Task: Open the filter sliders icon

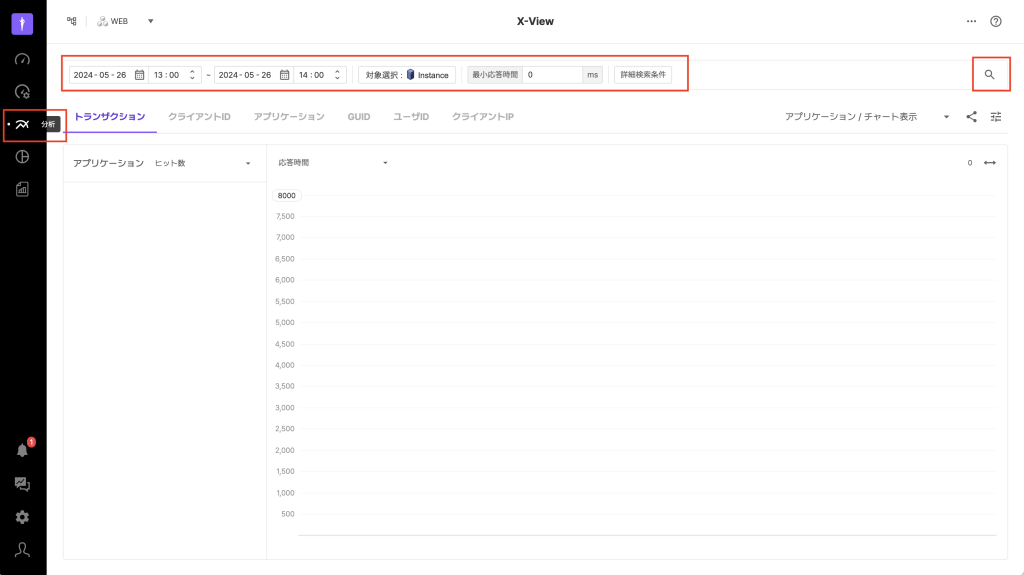Action: (x=995, y=117)
